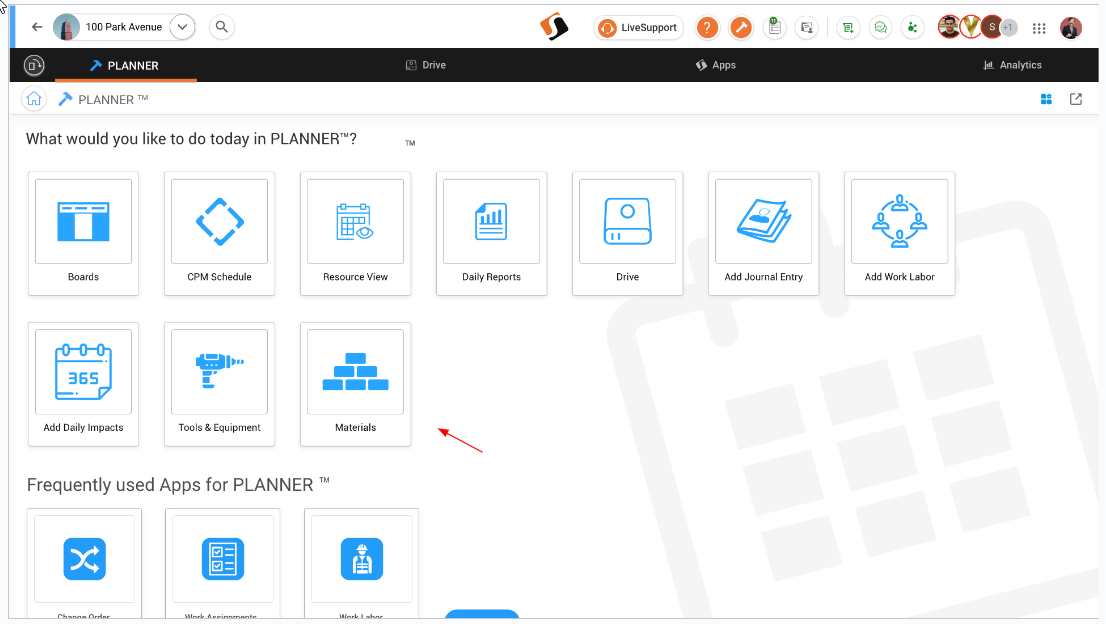Viewport: 1106px width, 624px height.
Task: Open the Materials tile
Action: click(356, 384)
